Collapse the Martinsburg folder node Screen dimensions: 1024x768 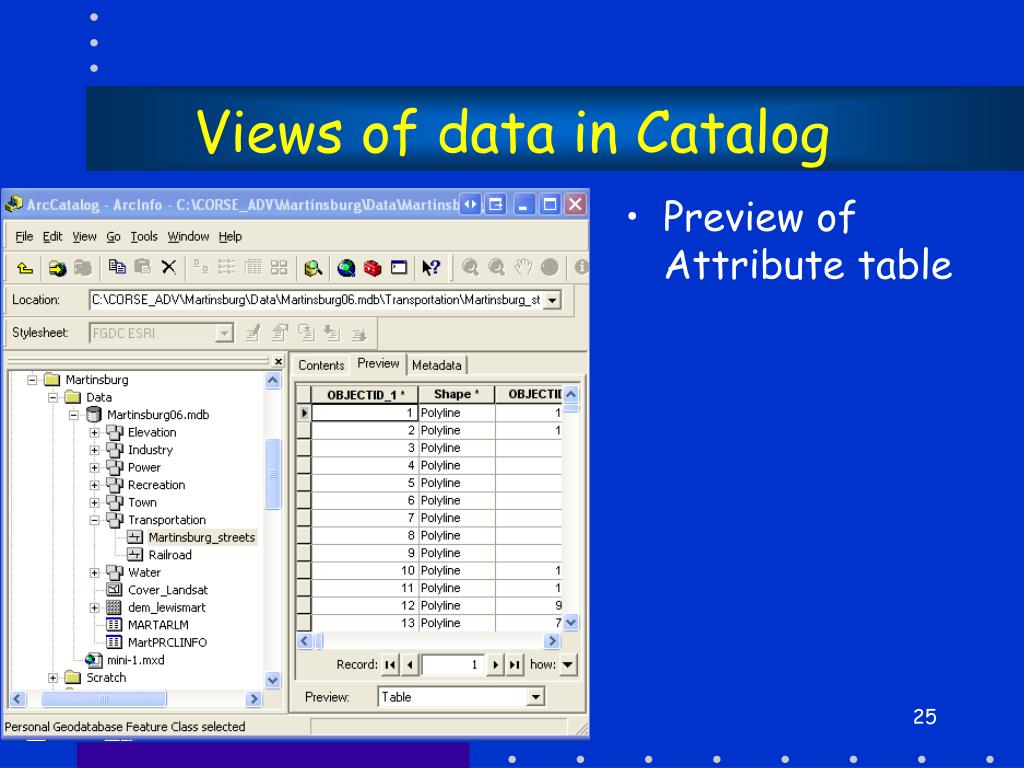point(31,379)
